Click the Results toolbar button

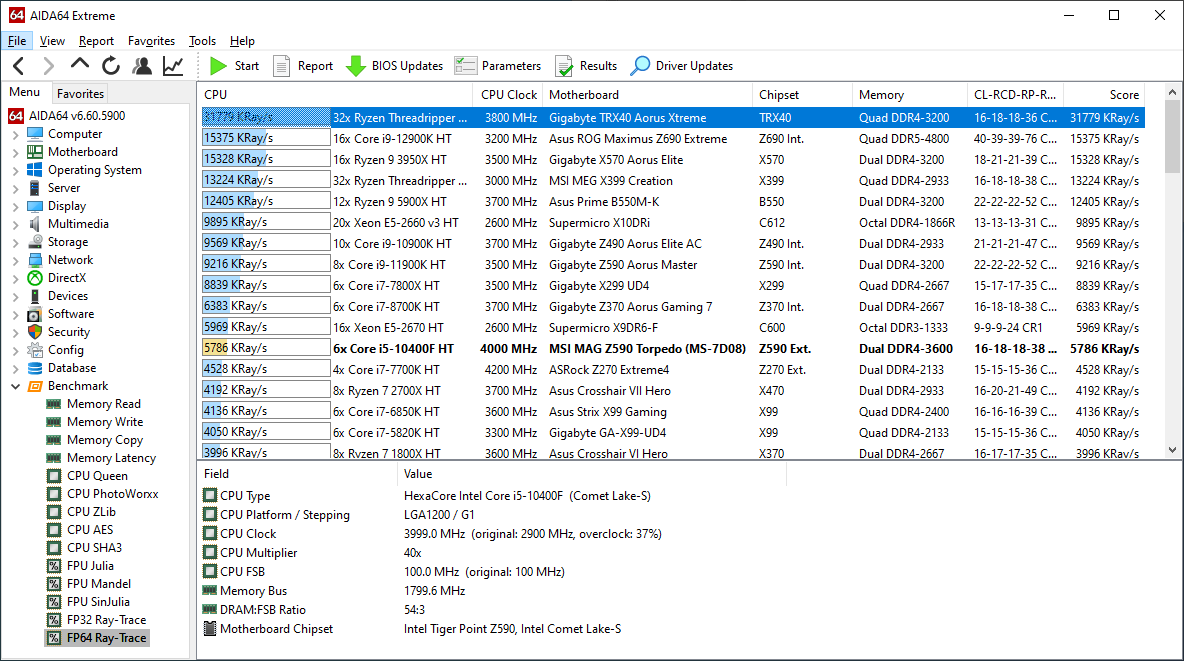point(586,66)
